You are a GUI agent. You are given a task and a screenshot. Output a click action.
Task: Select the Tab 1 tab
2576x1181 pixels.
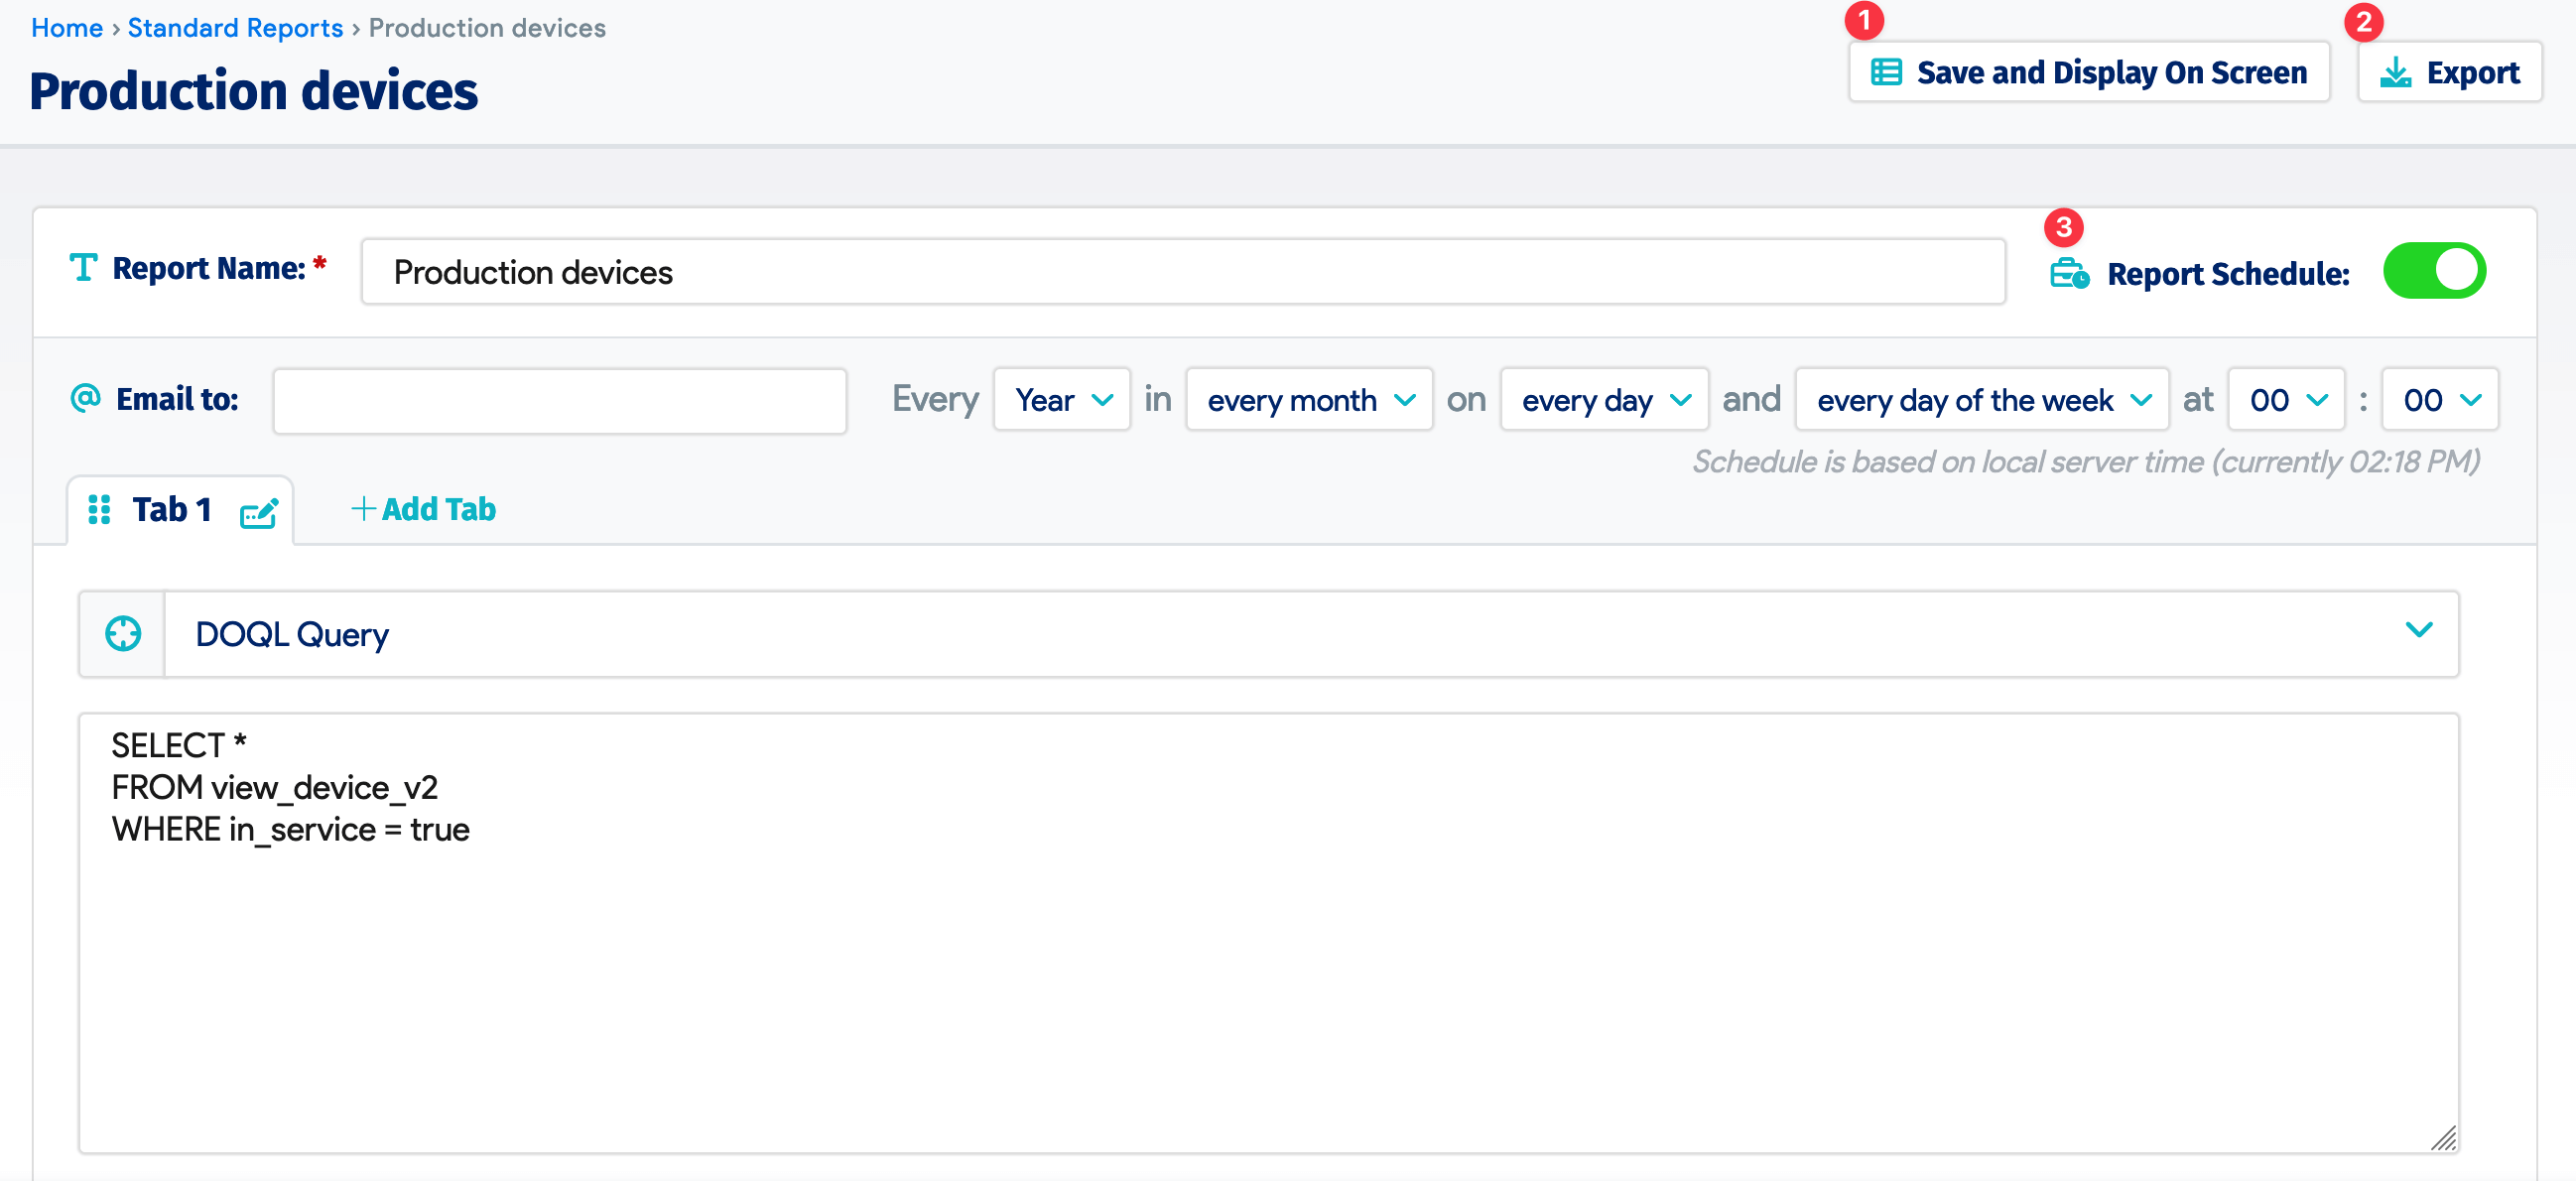tap(180, 510)
